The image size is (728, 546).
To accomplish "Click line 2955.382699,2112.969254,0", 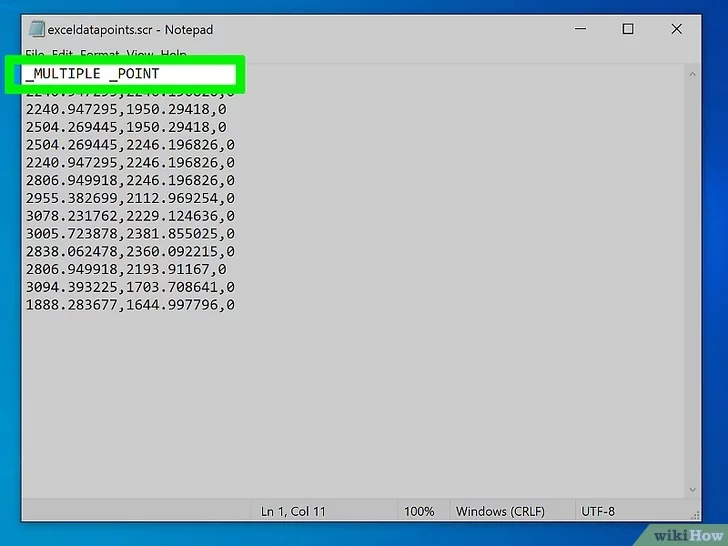I will (130, 198).
